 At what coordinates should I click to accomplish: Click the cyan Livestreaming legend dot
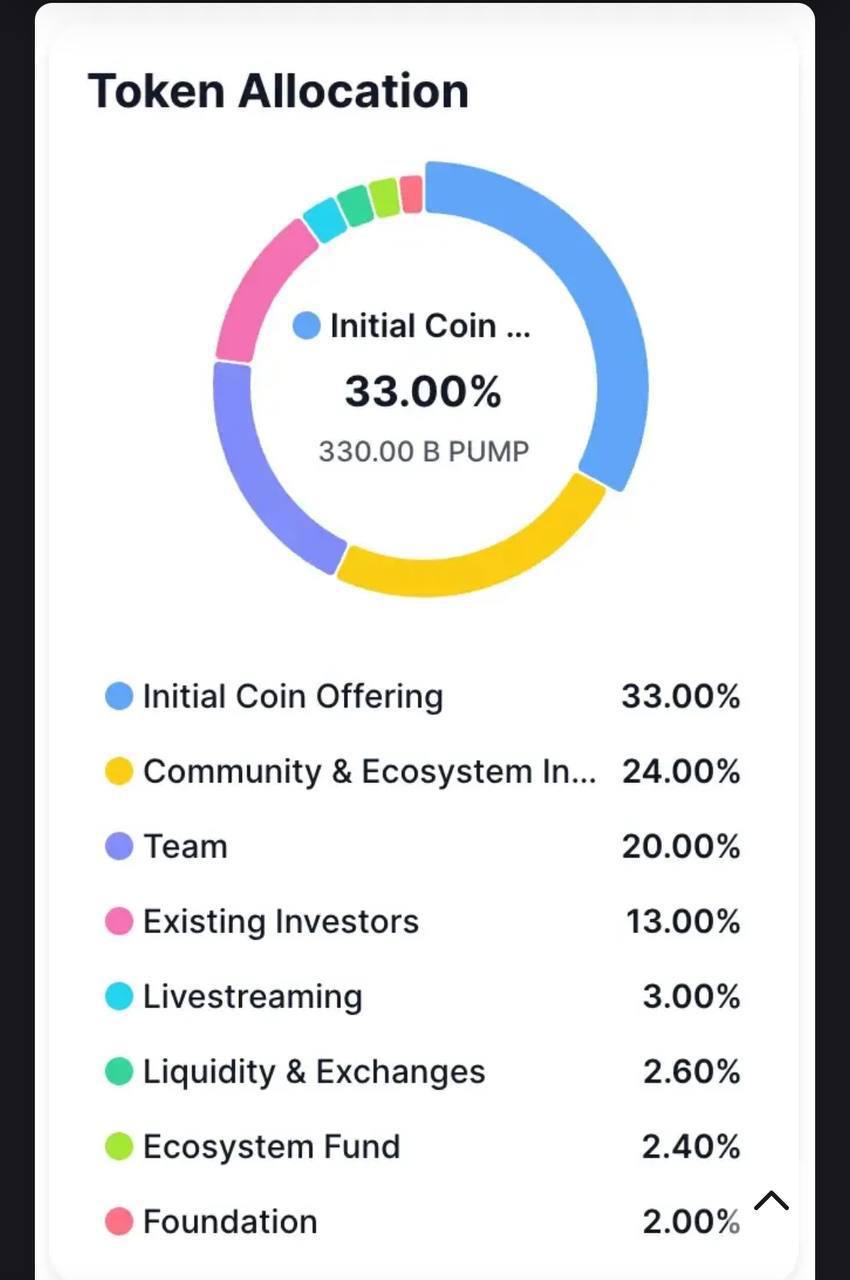119,996
